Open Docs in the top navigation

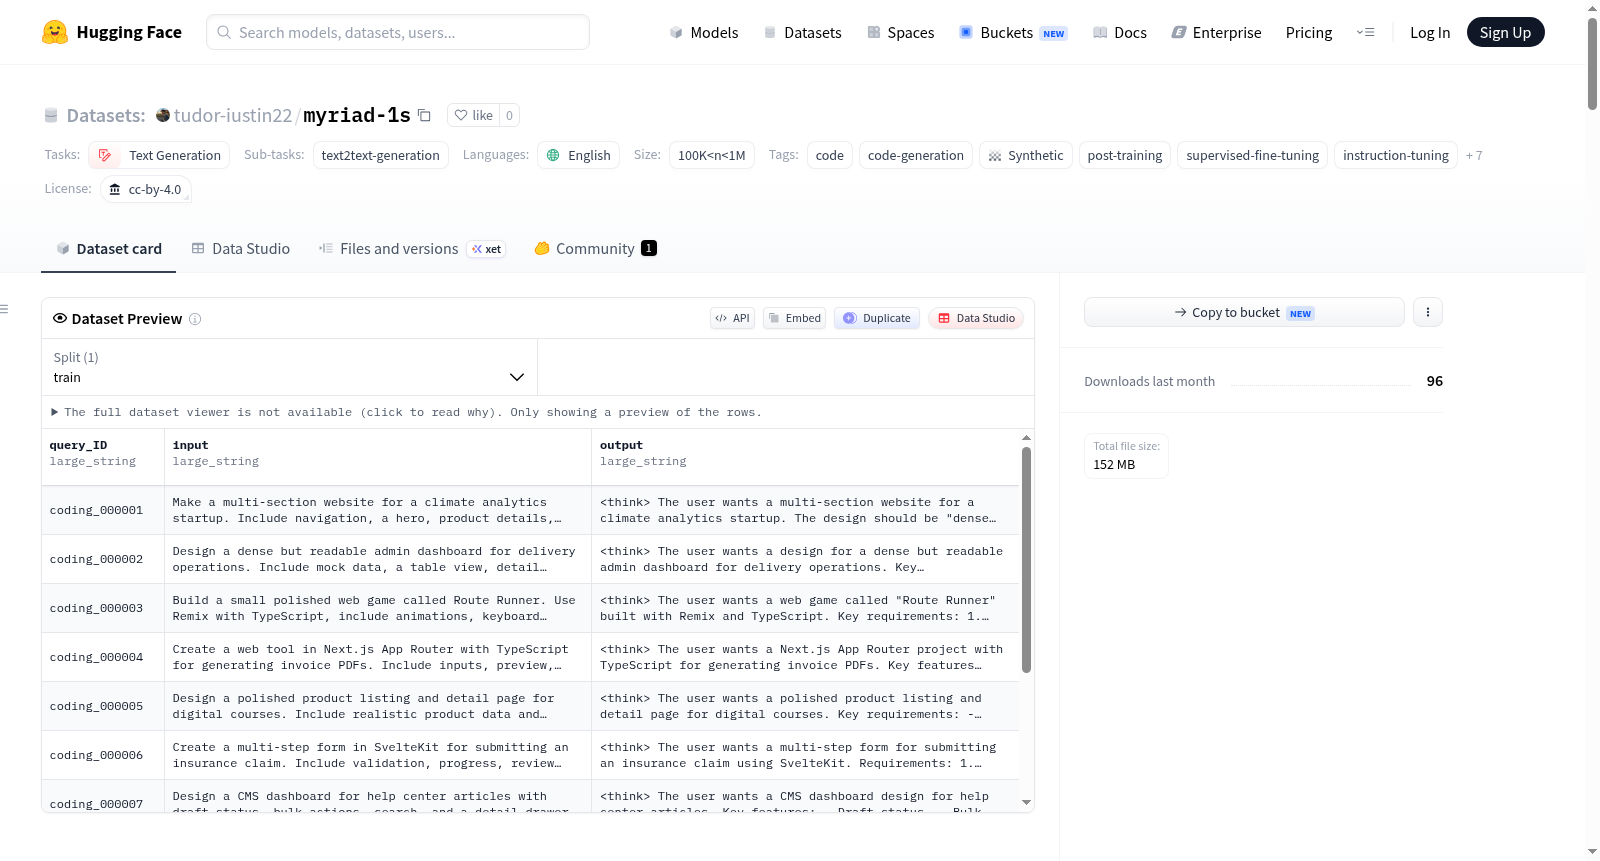[1119, 32]
